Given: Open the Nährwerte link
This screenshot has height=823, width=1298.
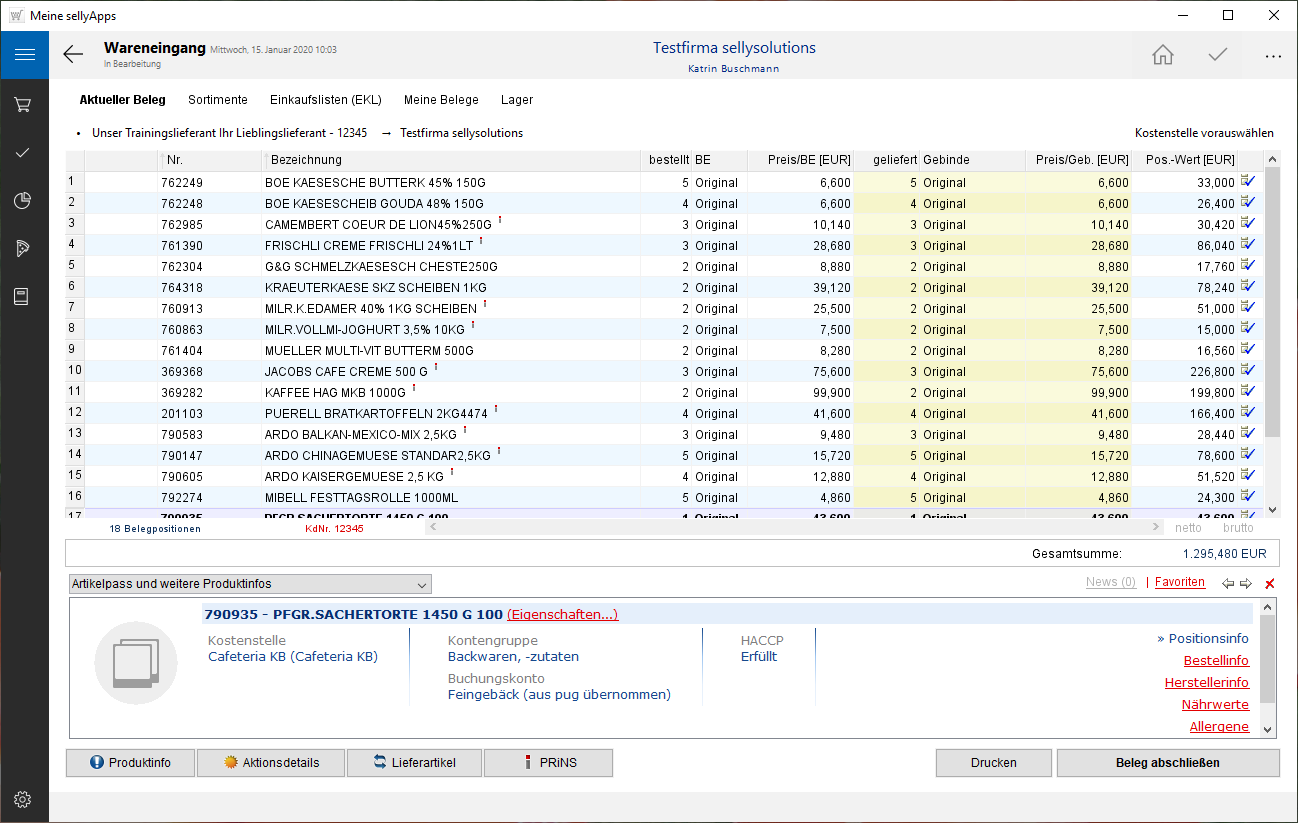Looking at the screenshot, I should click(x=1215, y=705).
